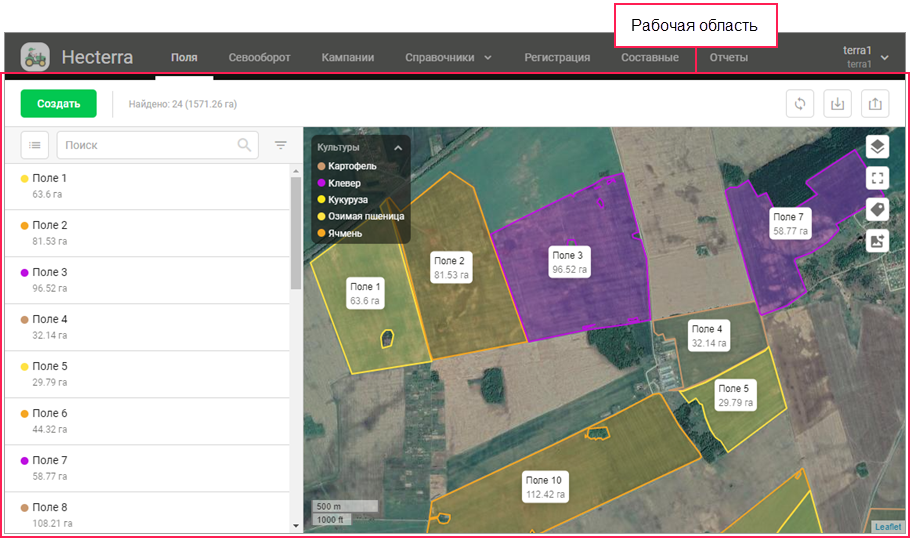Click the image overlay icon on map
This screenshot has height=538, width=910.
(877, 240)
